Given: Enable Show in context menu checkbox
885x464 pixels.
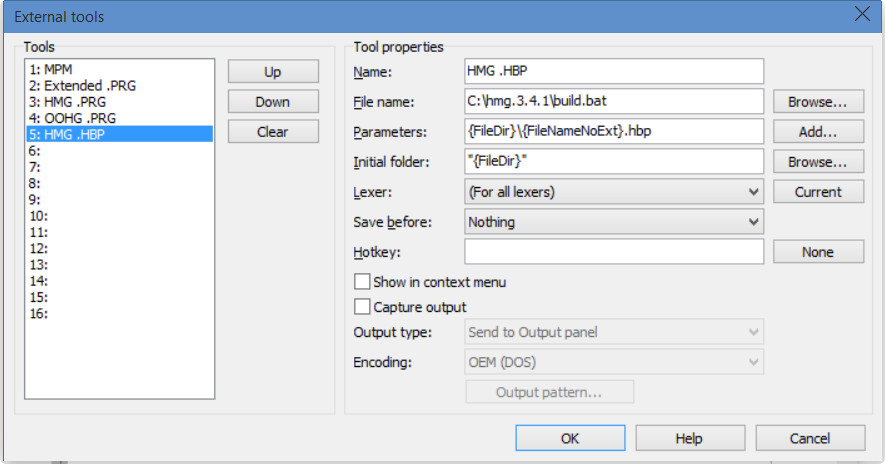Looking at the screenshot, I should [x=363, y=282].
